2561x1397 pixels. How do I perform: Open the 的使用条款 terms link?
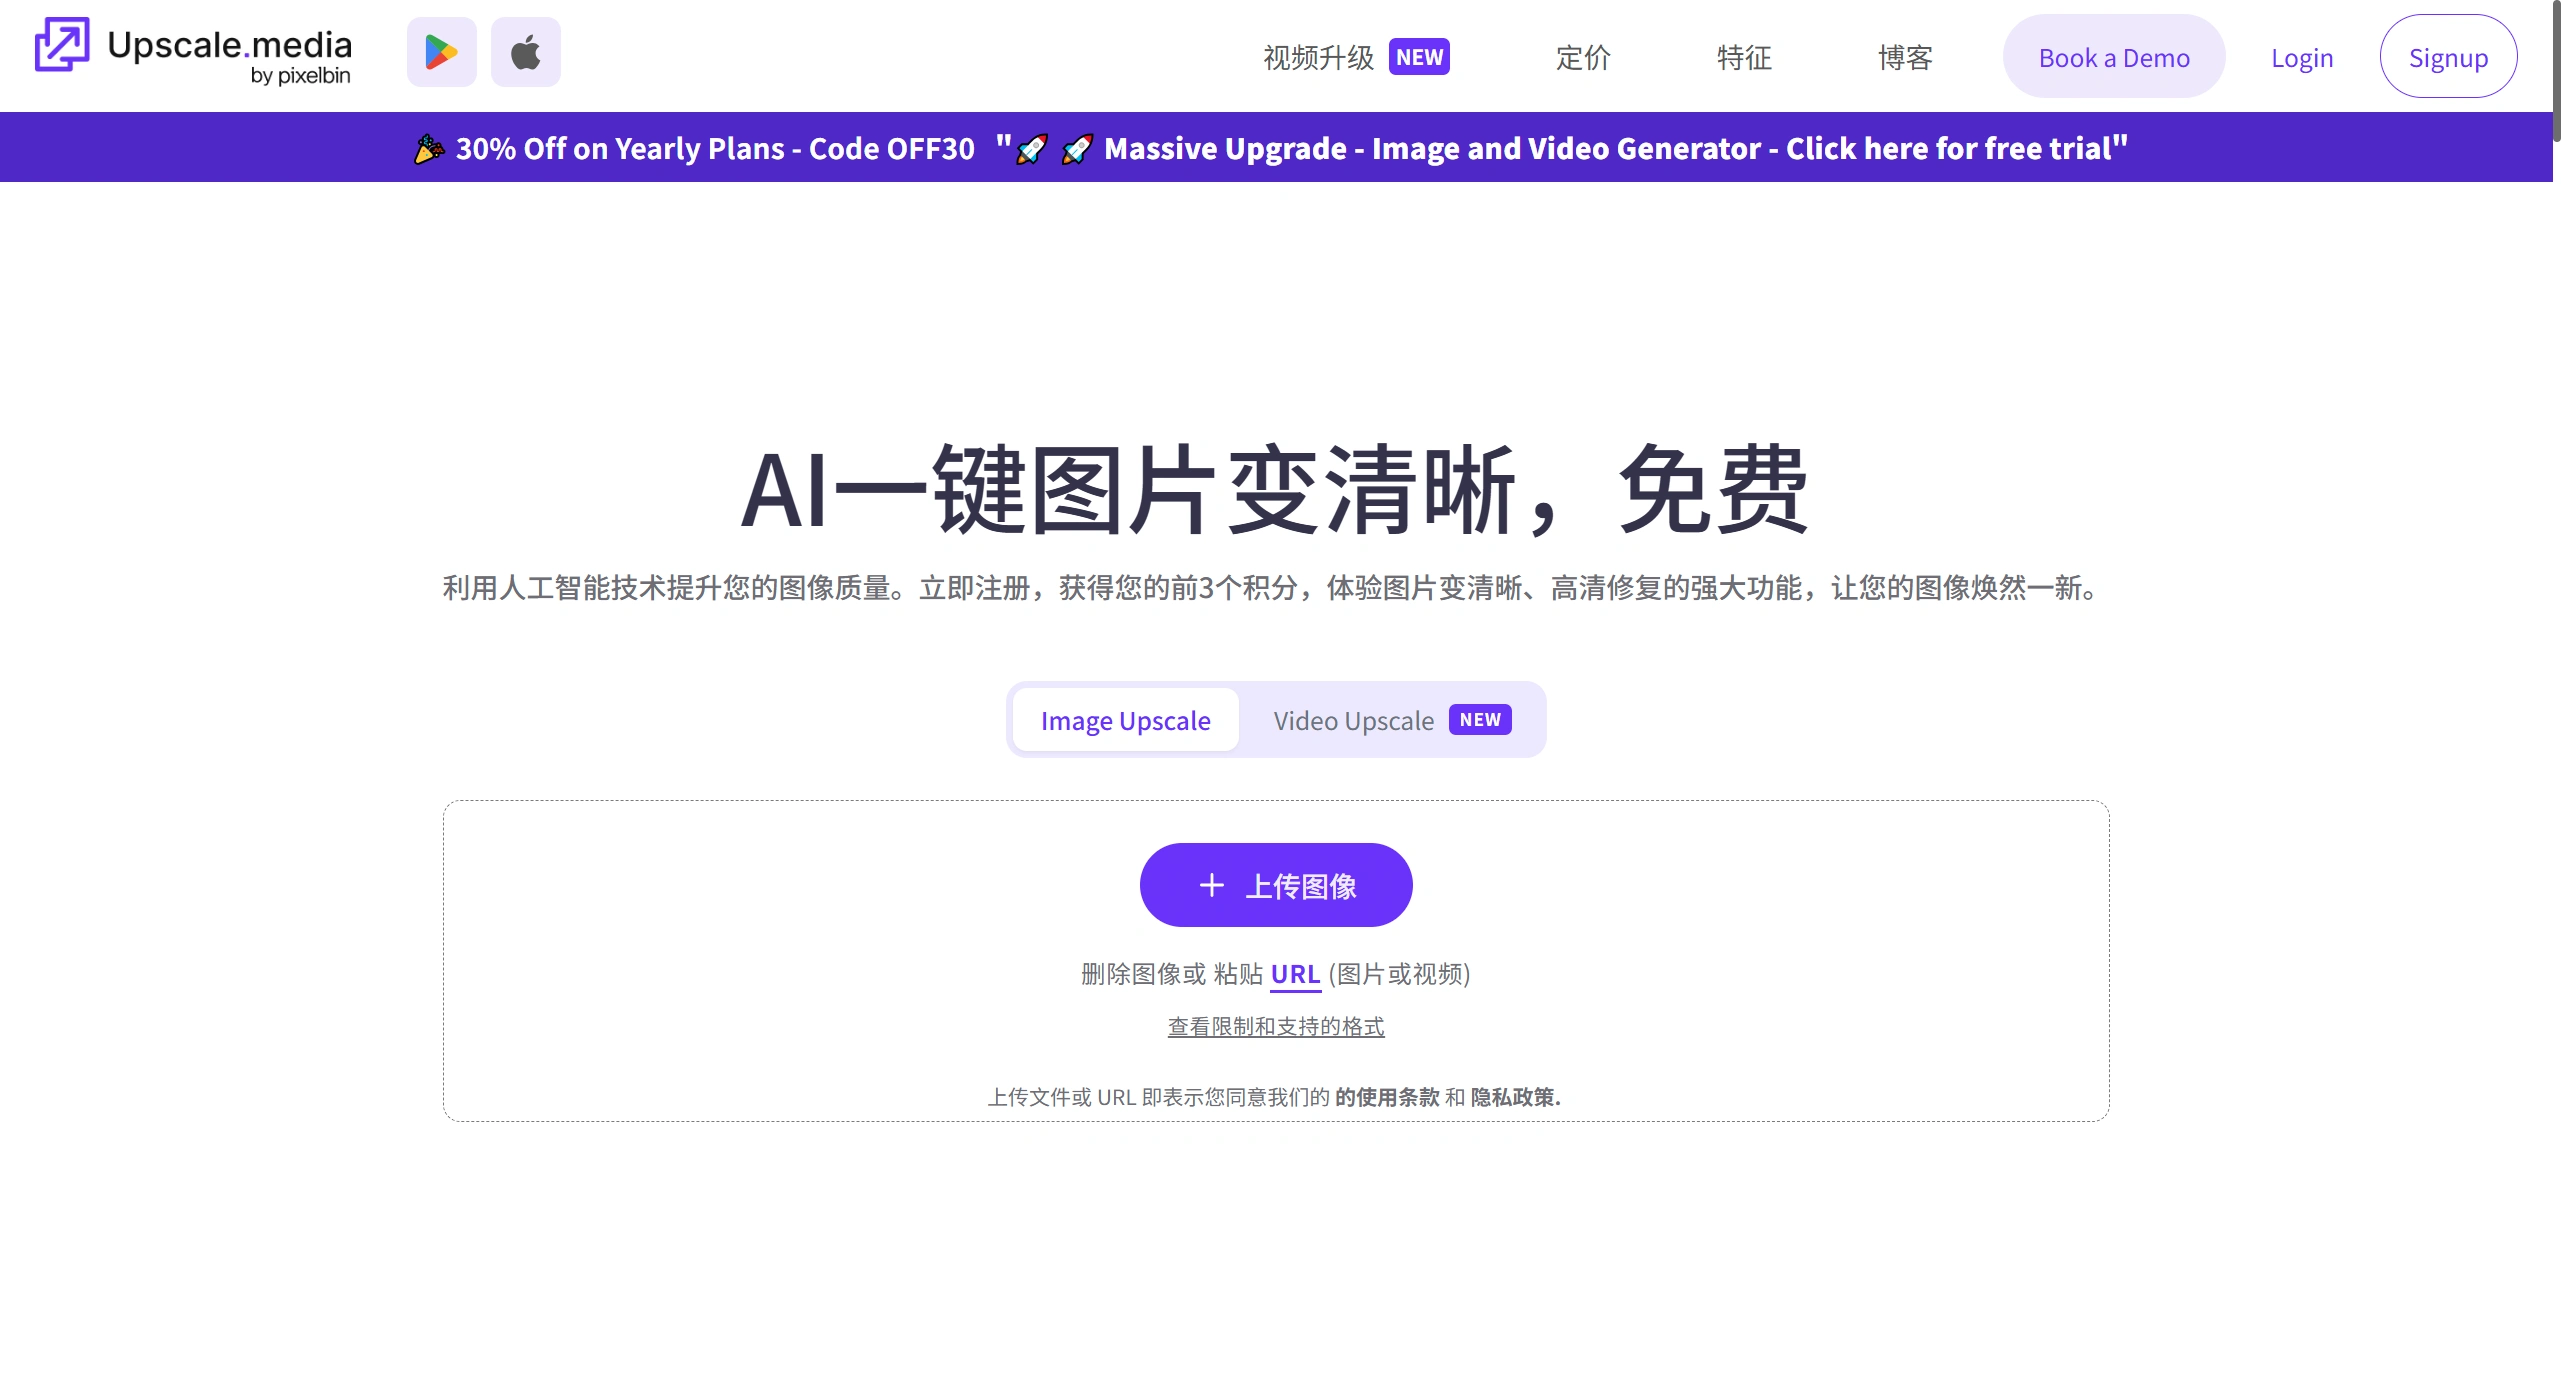(x=1387, y=1097)
